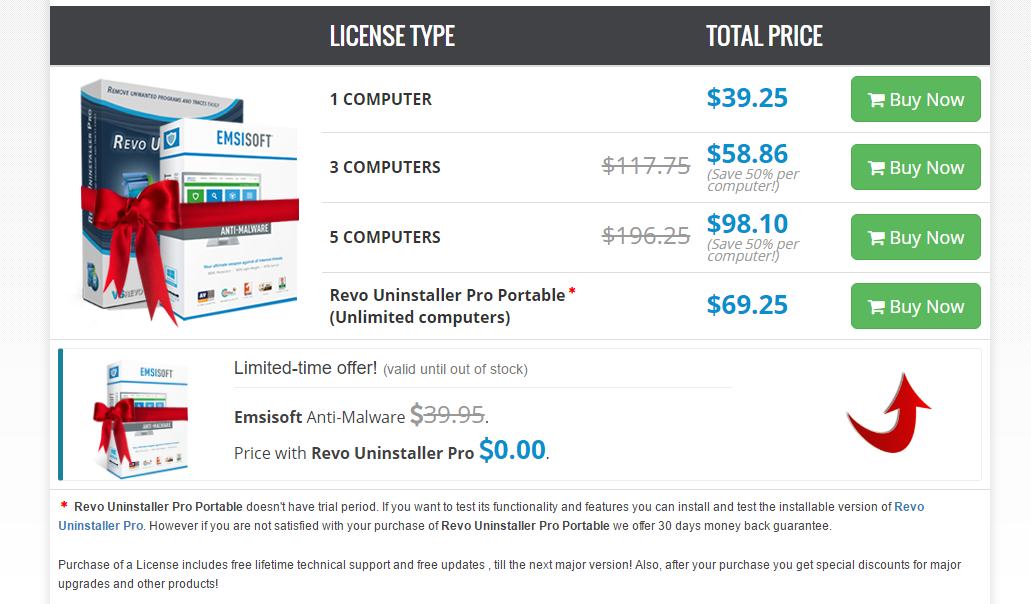Click the red asterisk beside Portable license

click(x=573, y=292)
